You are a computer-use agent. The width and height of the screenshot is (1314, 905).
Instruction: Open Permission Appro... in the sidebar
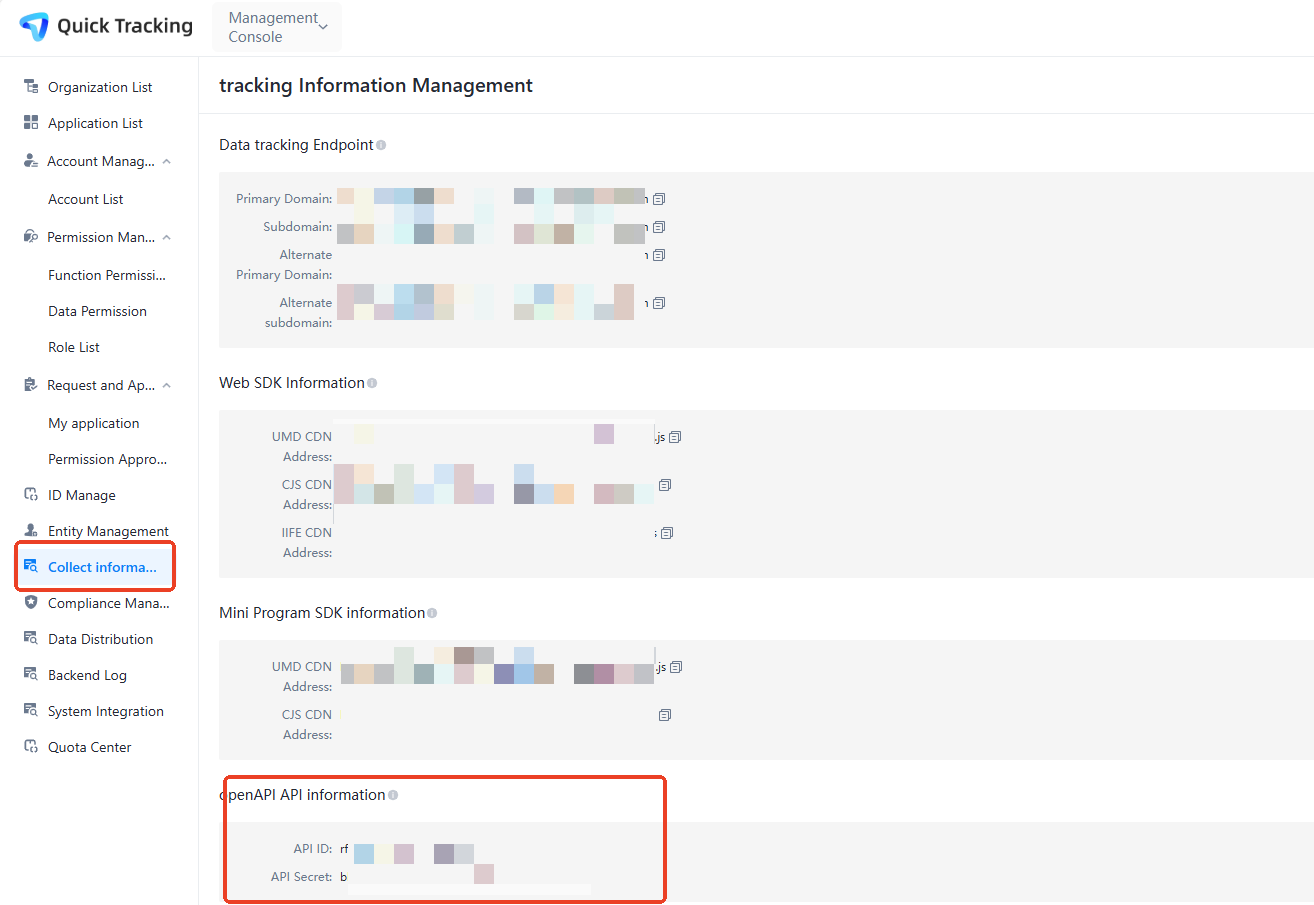[x=108, y=459]
